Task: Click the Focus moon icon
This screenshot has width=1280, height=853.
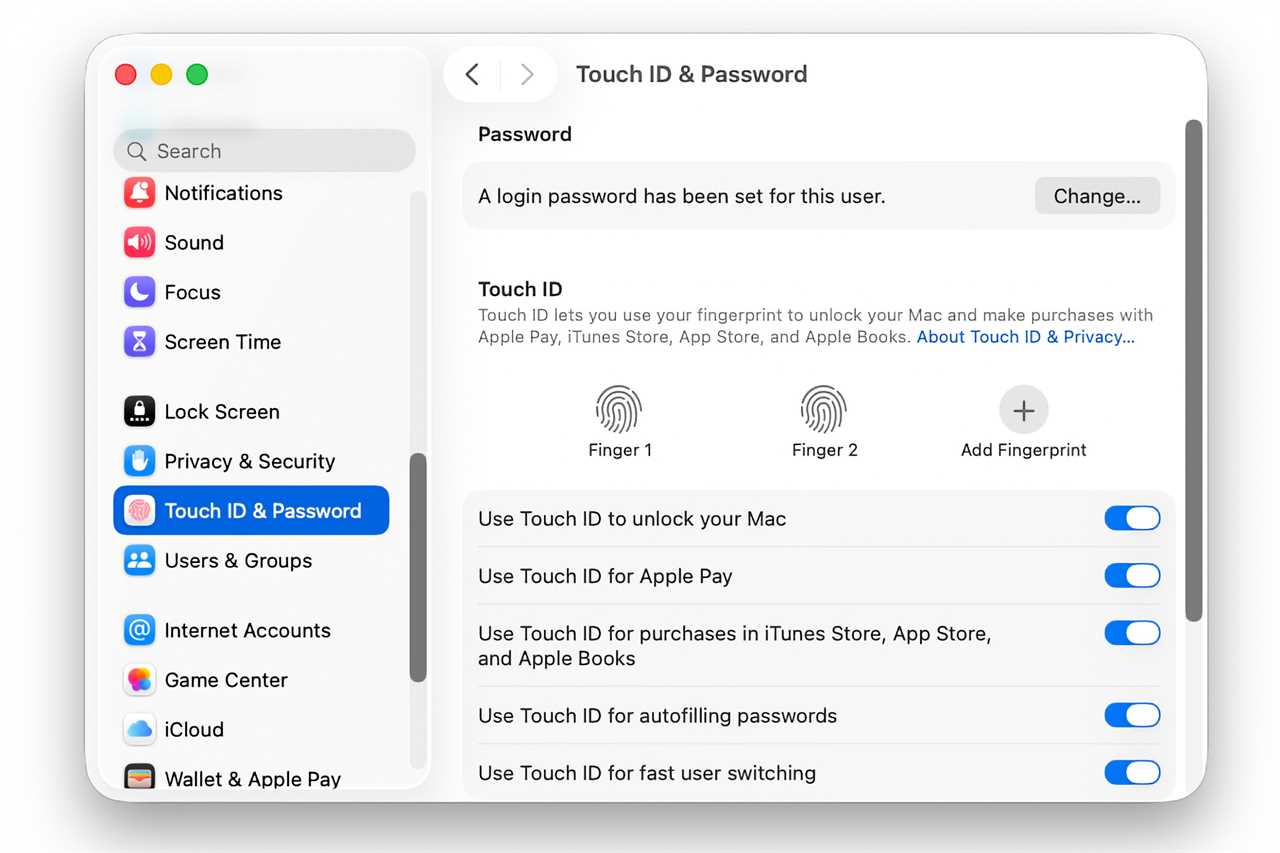Action: (x=139, y=292)
